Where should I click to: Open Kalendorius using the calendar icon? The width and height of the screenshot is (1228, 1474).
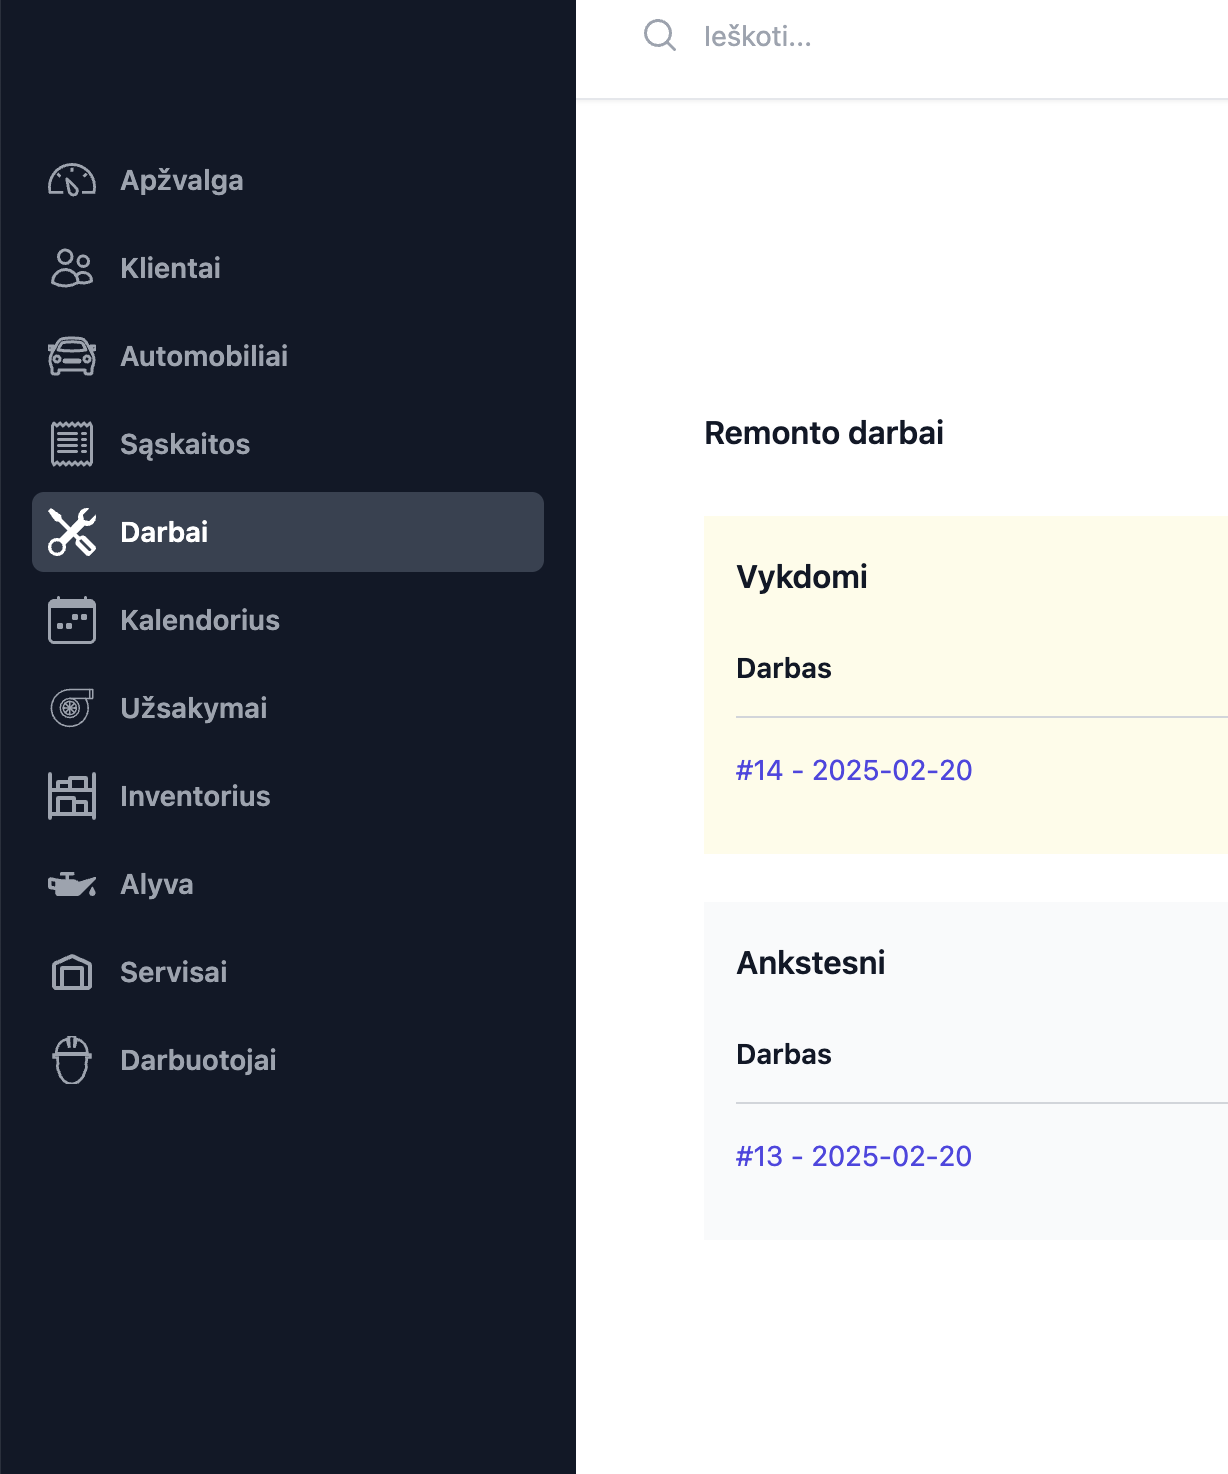pos(71,620)
